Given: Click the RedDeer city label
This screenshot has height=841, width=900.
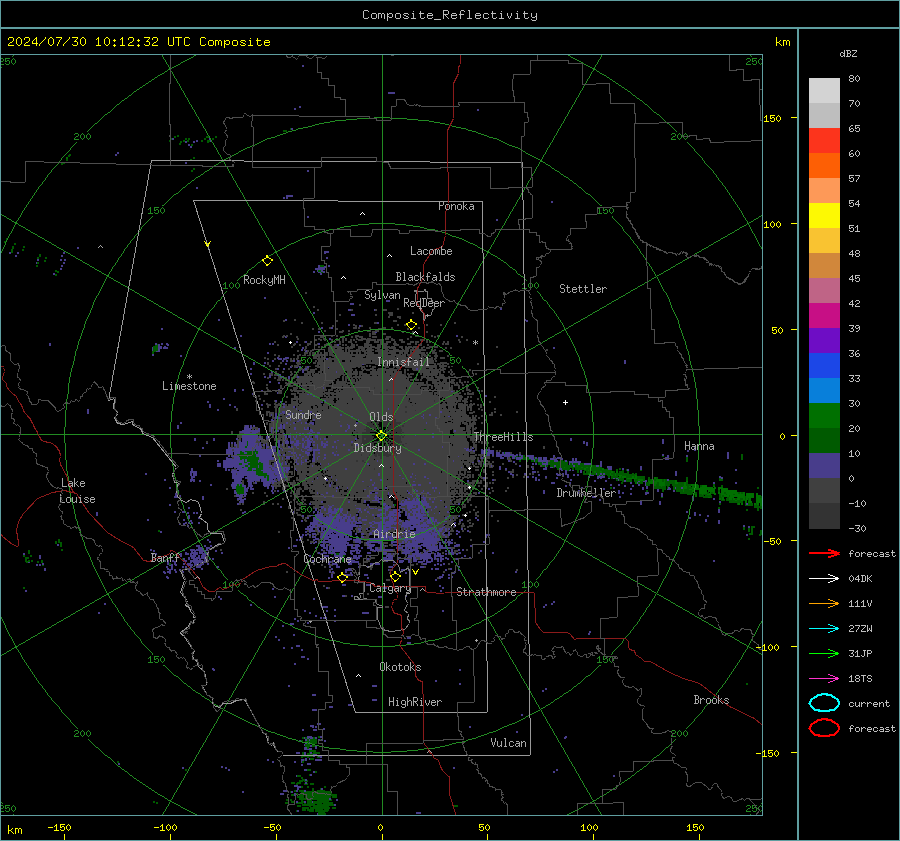Looking at the screenshot, I should [x=424, y=303].
